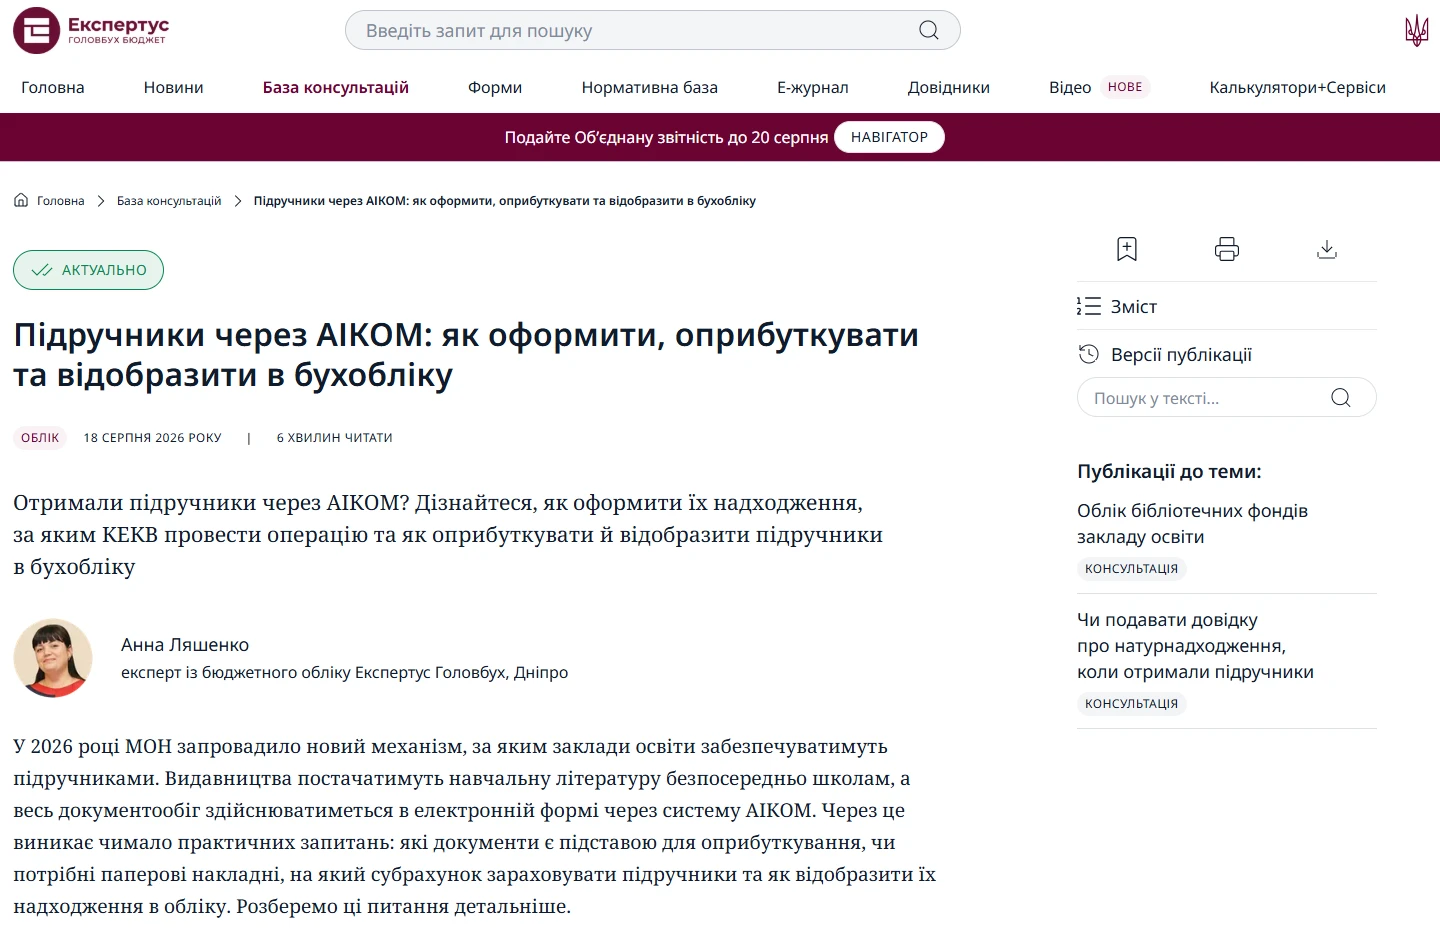Screen dimensions: 1440x930
Task: Open the Нормативна база section
Action: [x=650, y=87]
